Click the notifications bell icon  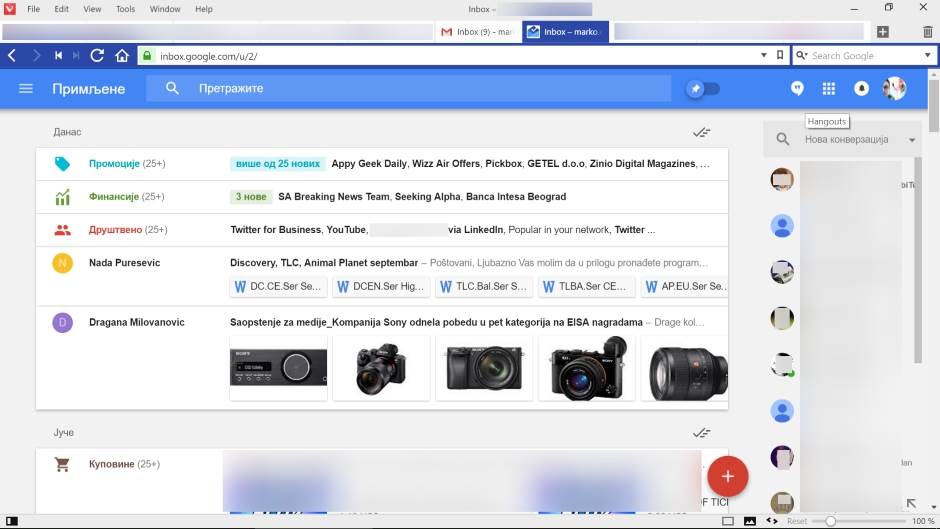coord(861,89)
